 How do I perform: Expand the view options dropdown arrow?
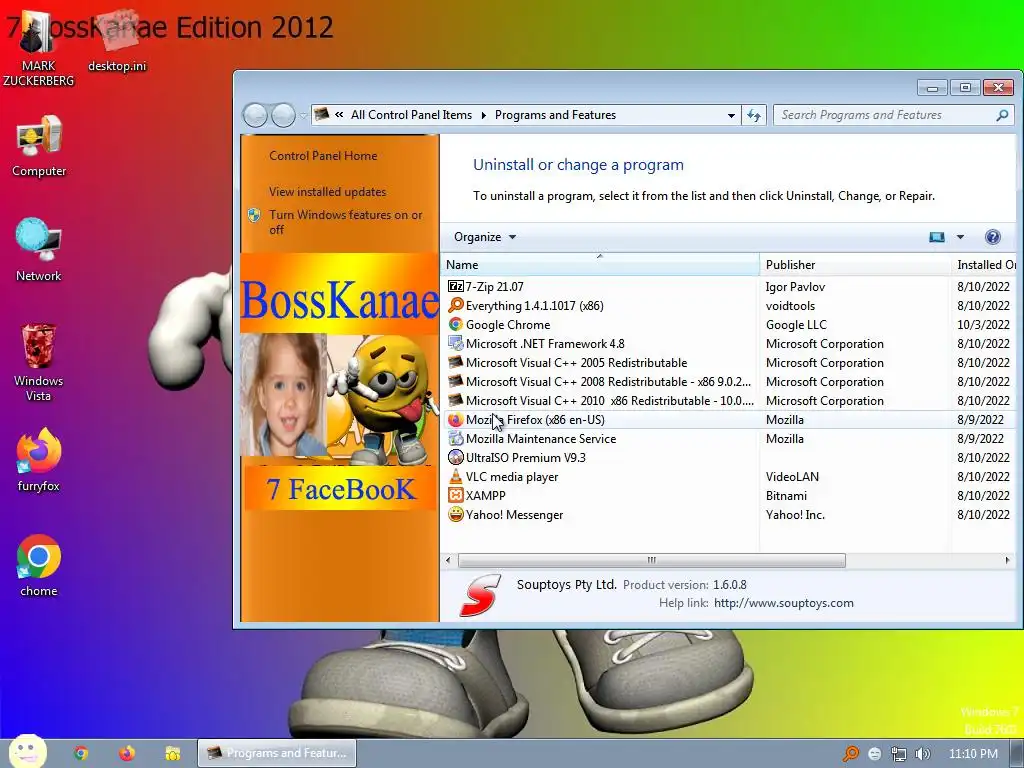(x=960, y=237)
